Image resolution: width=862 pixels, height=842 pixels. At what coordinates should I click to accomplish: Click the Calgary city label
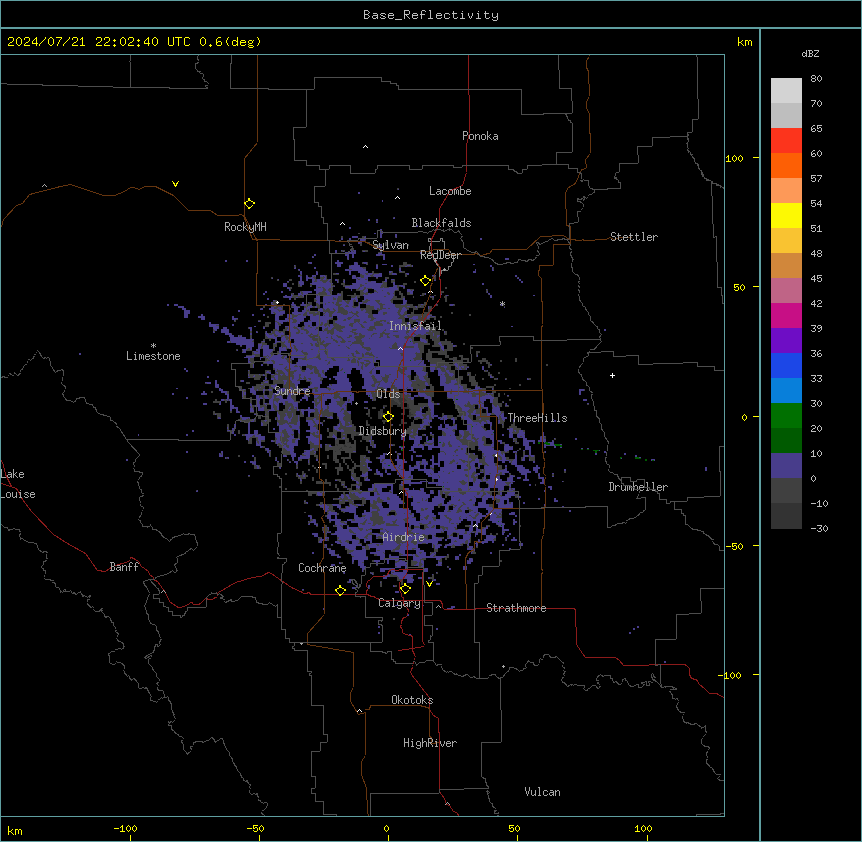pos(399,603)
